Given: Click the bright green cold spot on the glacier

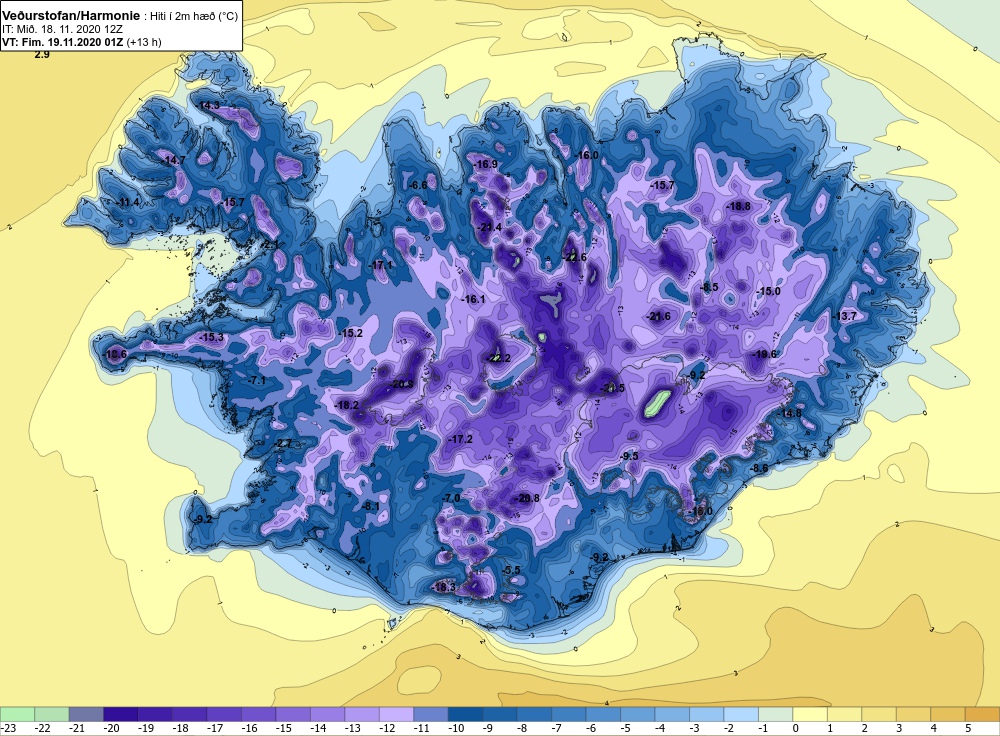Looking at the screenshot, I should click(656, 402).
